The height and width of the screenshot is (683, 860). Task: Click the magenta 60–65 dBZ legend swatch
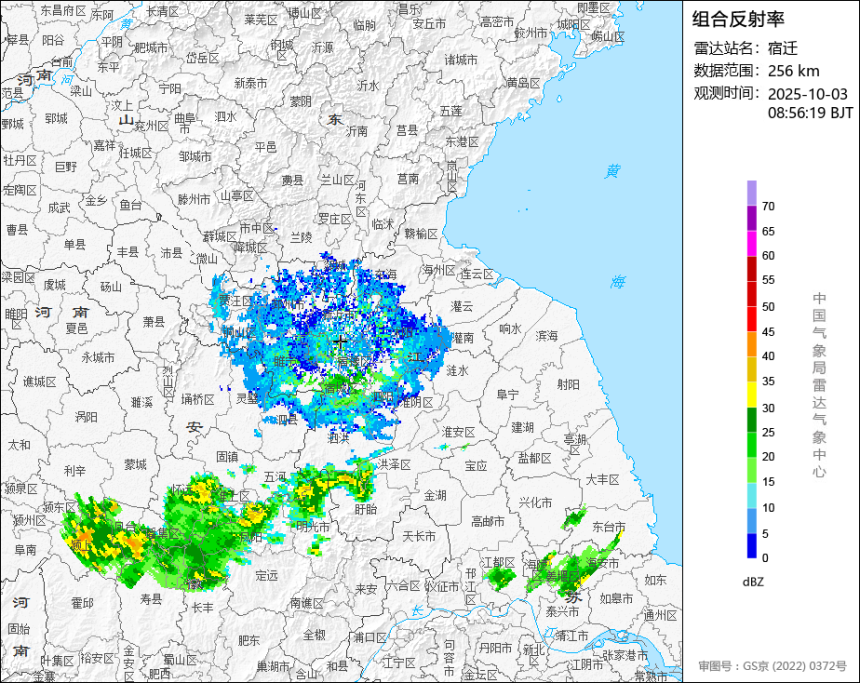751,244
